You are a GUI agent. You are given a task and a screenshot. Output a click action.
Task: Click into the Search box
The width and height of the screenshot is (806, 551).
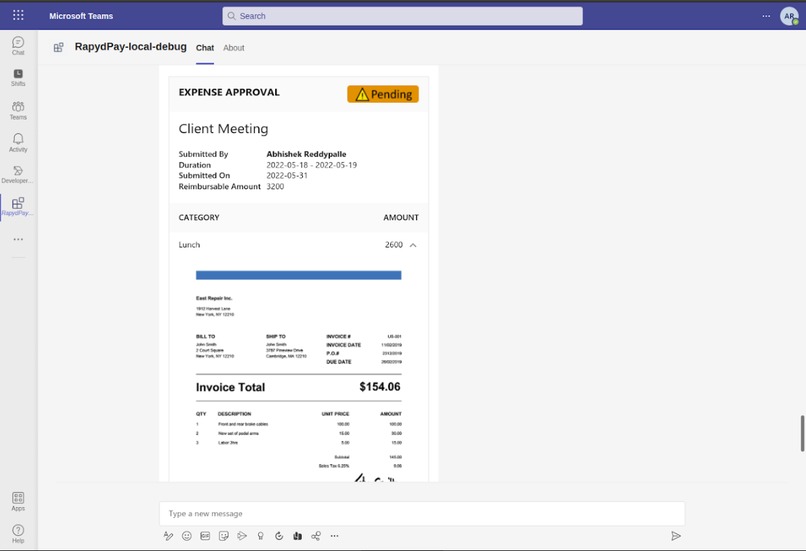pos(402,16)
